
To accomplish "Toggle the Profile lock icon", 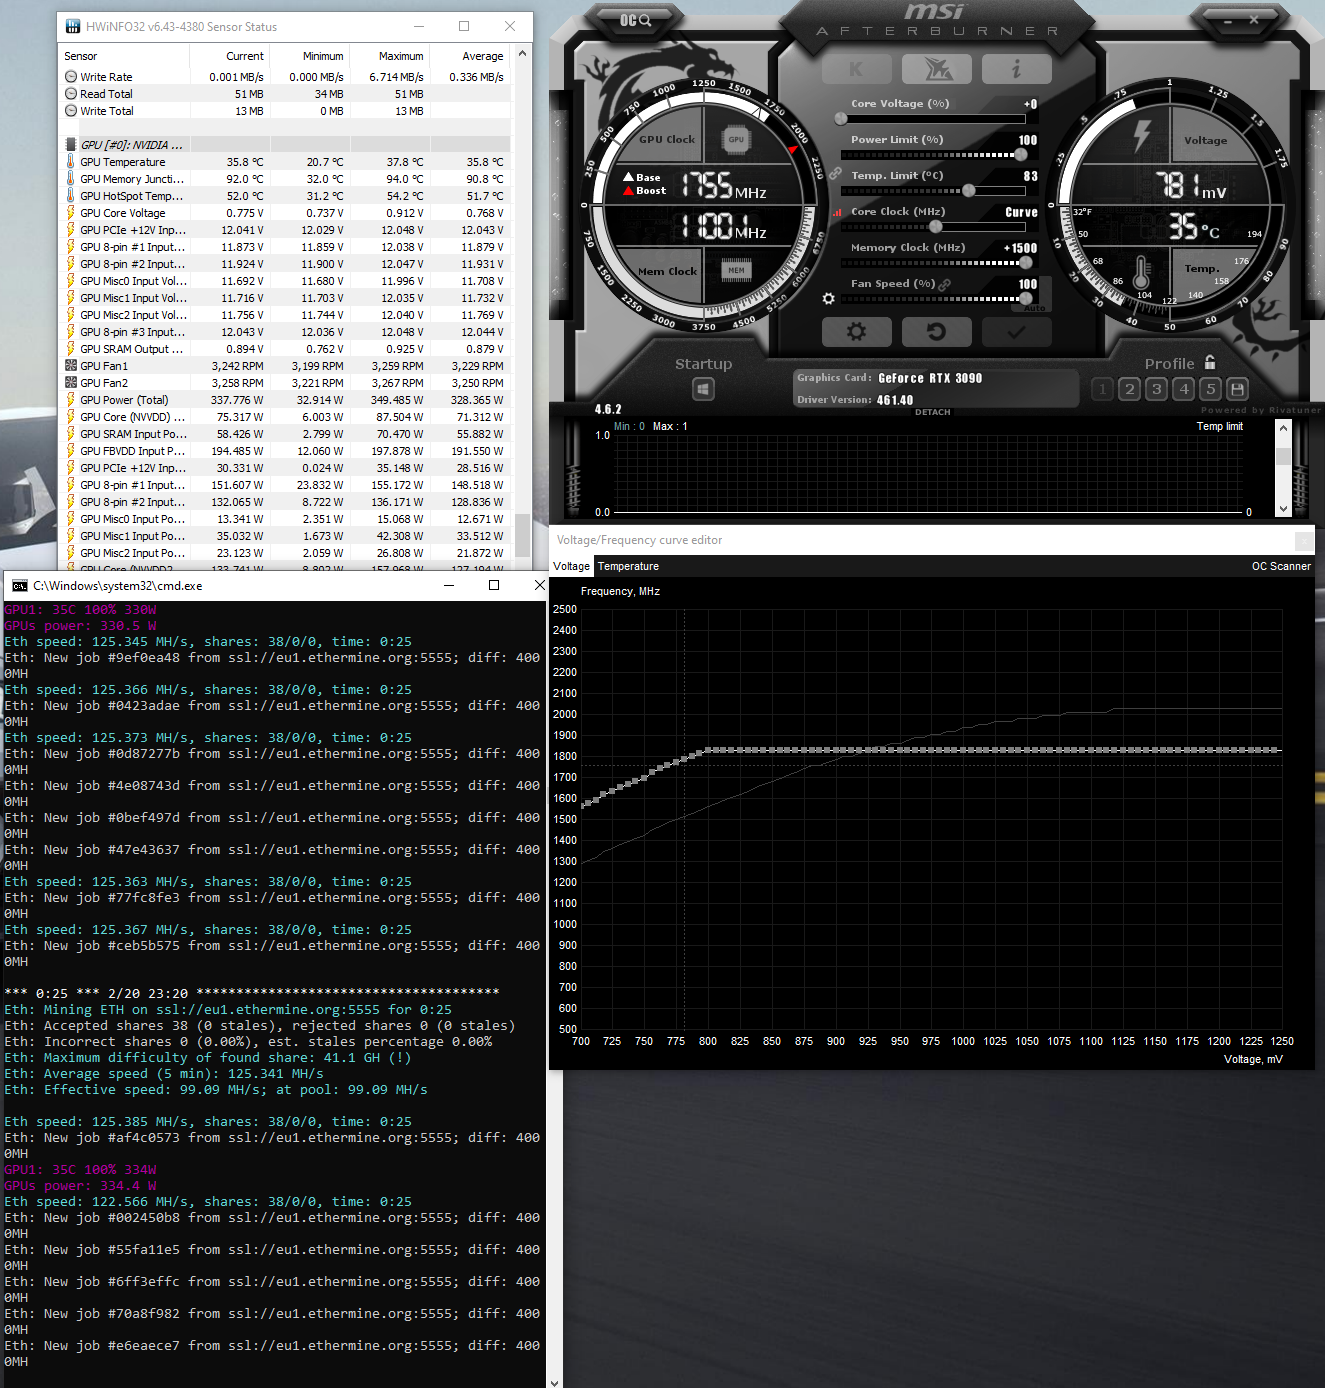I will tap(1210, 363).
